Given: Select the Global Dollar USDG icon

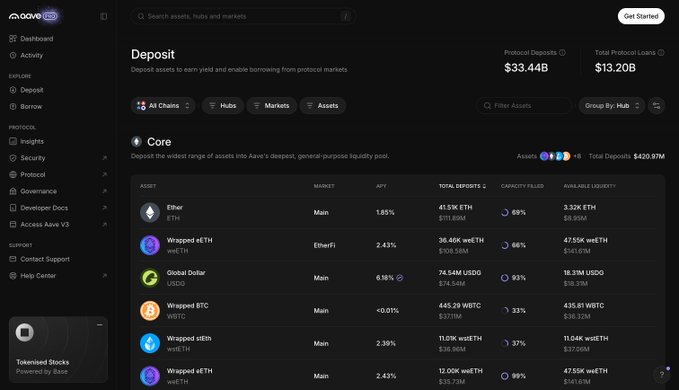Looking at the screenshot, I should [150, 278].
